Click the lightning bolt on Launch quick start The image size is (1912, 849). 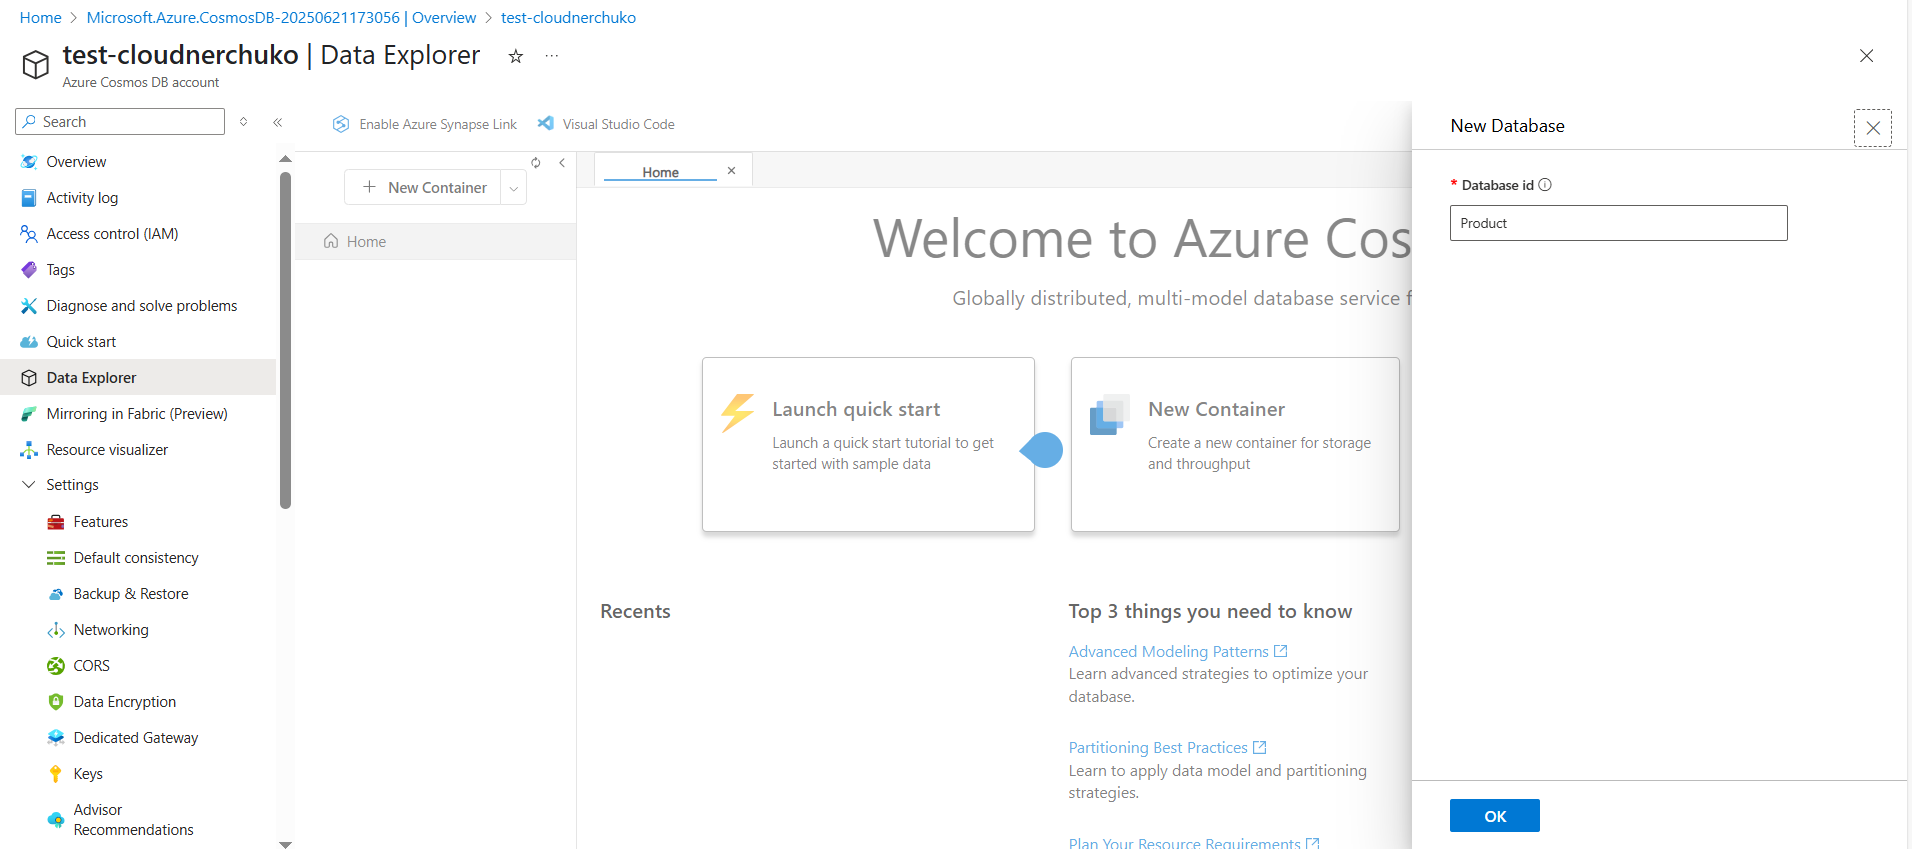(x=738, y=412)
